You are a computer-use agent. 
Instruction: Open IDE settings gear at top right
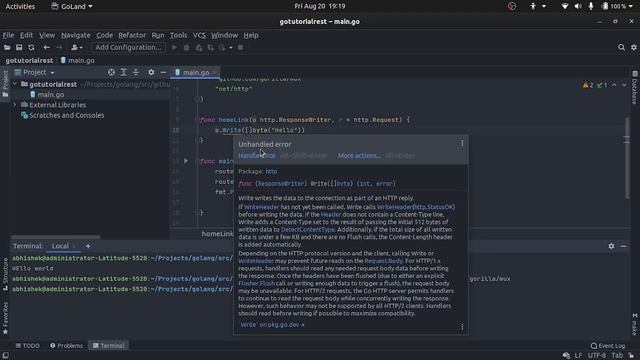634,47
